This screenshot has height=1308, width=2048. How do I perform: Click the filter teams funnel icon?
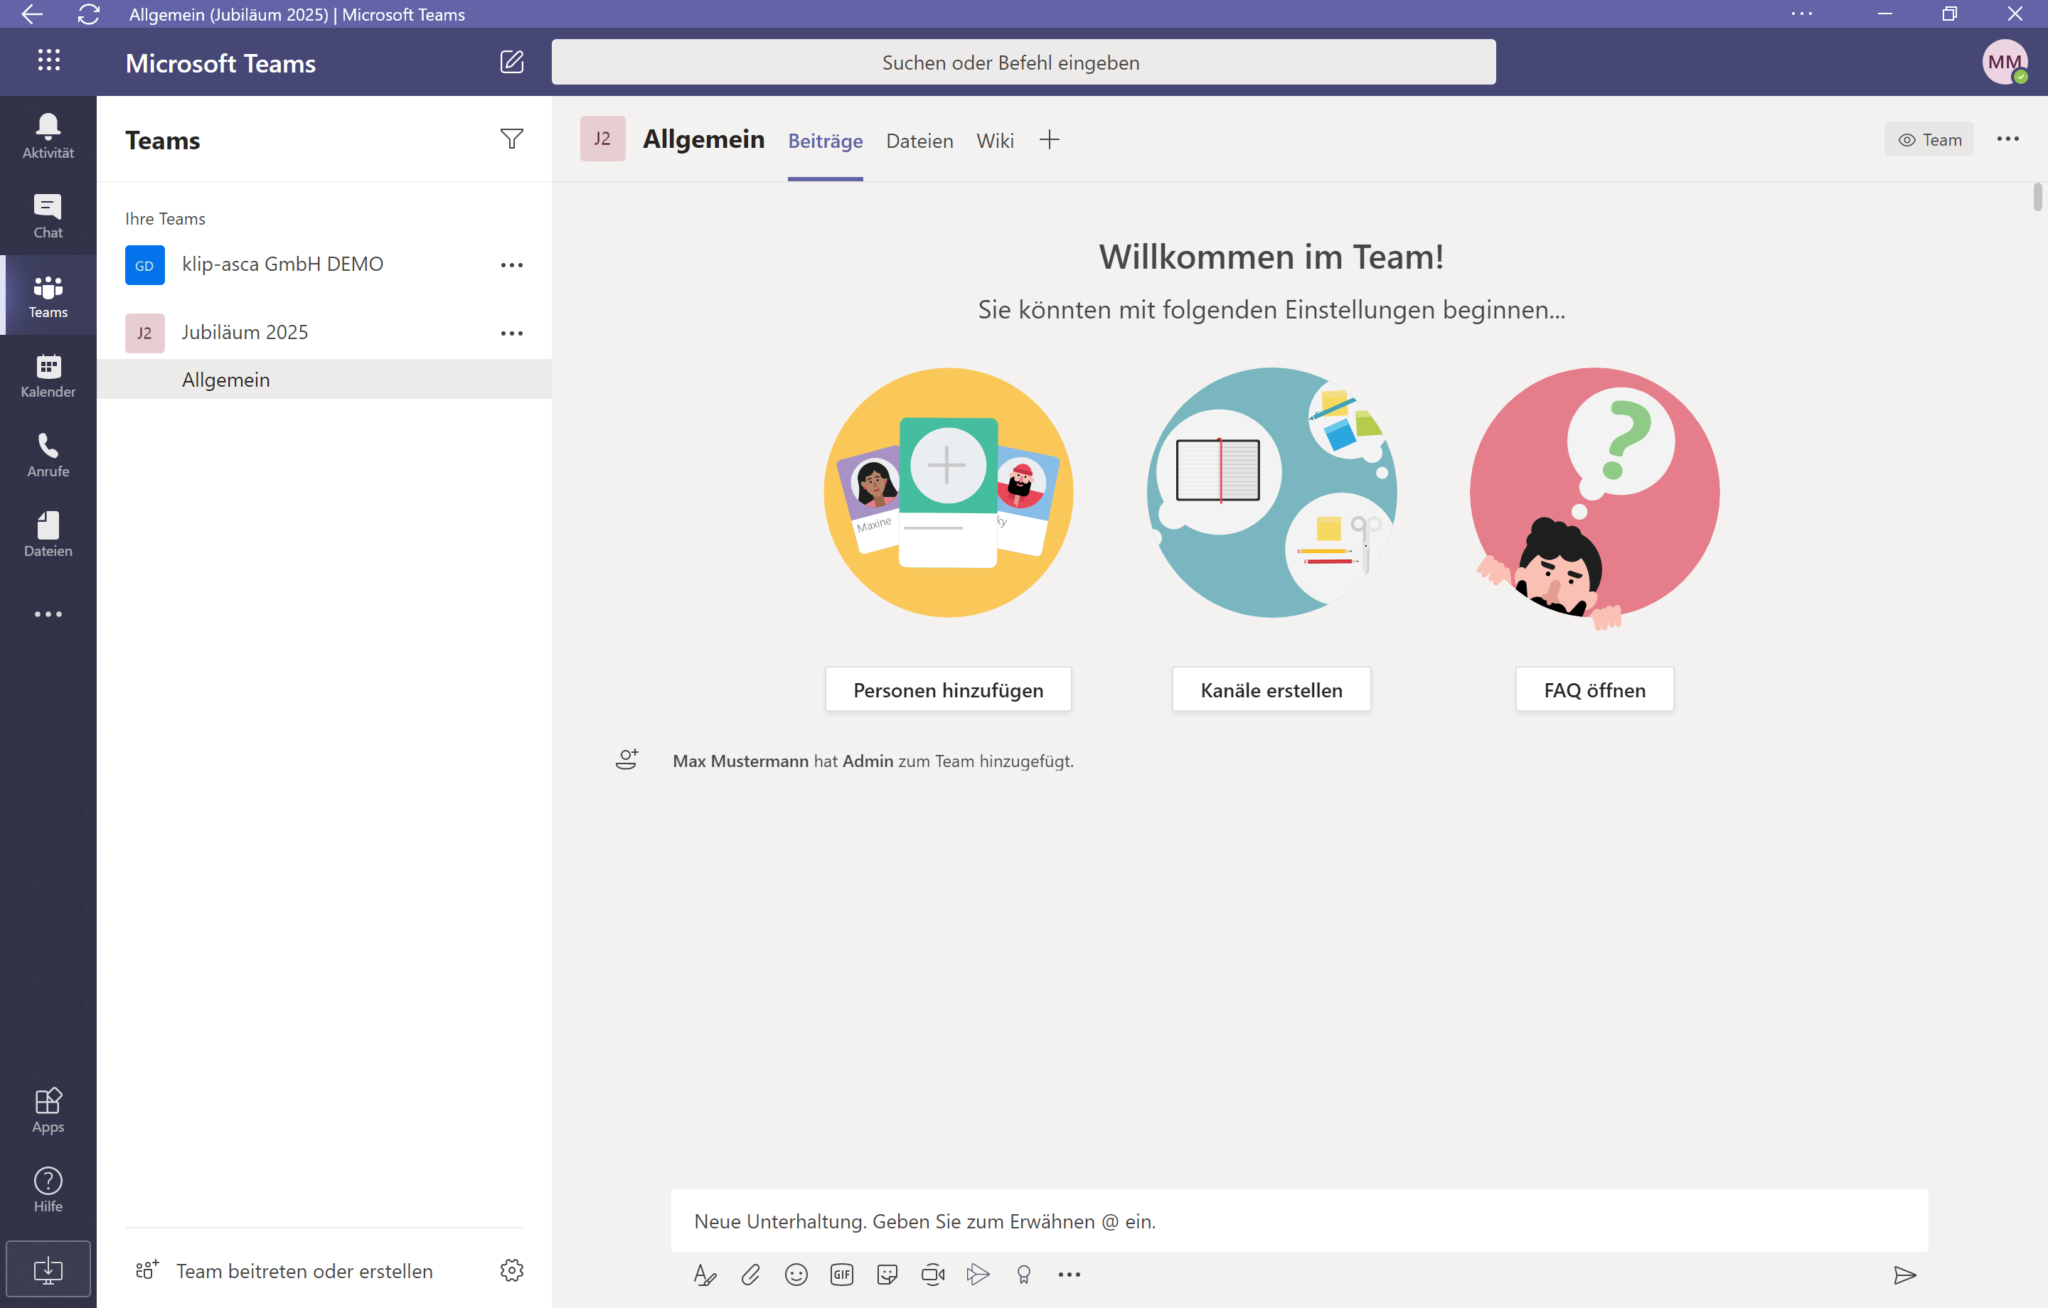pyautogui.click(x=511, y=139)
